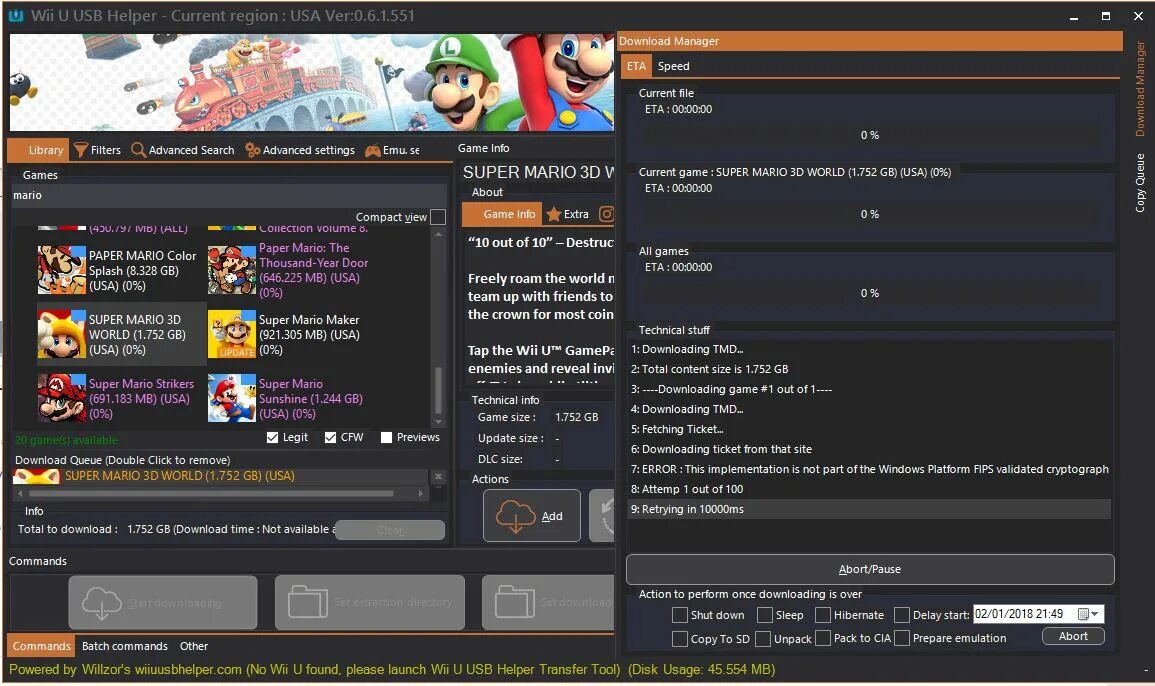1155x686 pixels.
Task: Click the mario search field
Action: 228,195
